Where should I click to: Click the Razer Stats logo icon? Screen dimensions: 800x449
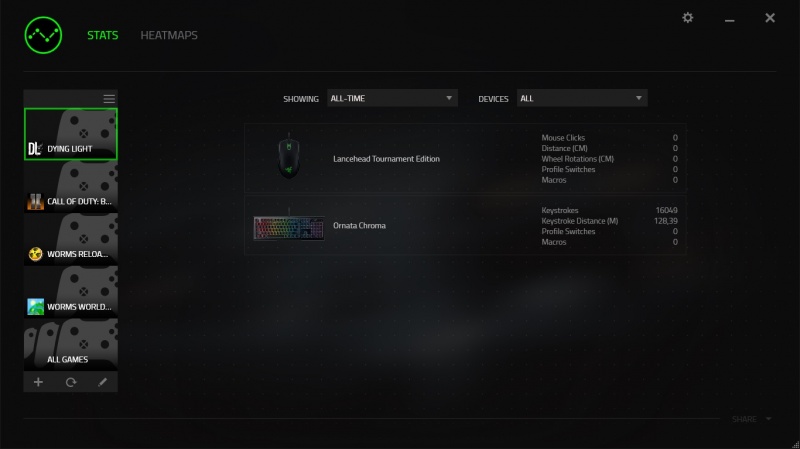pos(43,35)
